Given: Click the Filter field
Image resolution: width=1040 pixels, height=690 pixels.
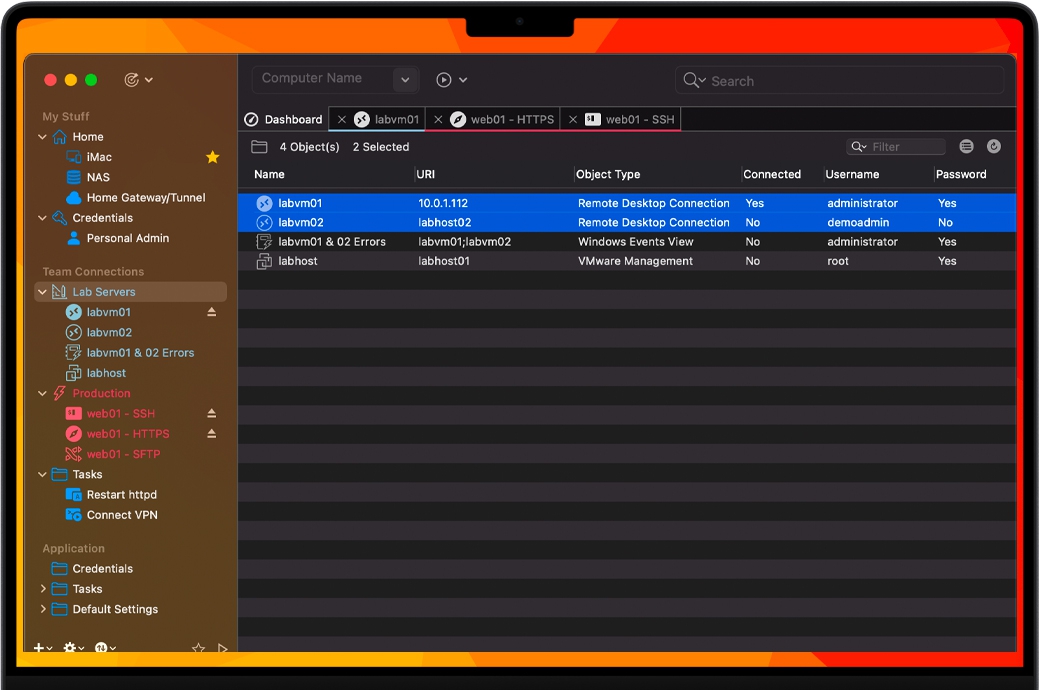Looking at the screenshot, I should 896,147.
